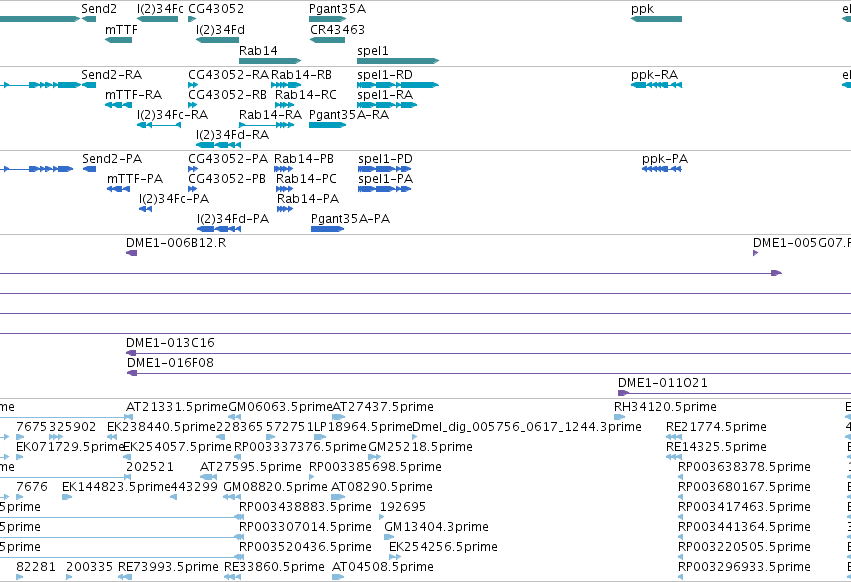This screenshot has width=851, height=582.
Task: Click the ppk-RA transcript label
Action: tap(655, 74)
